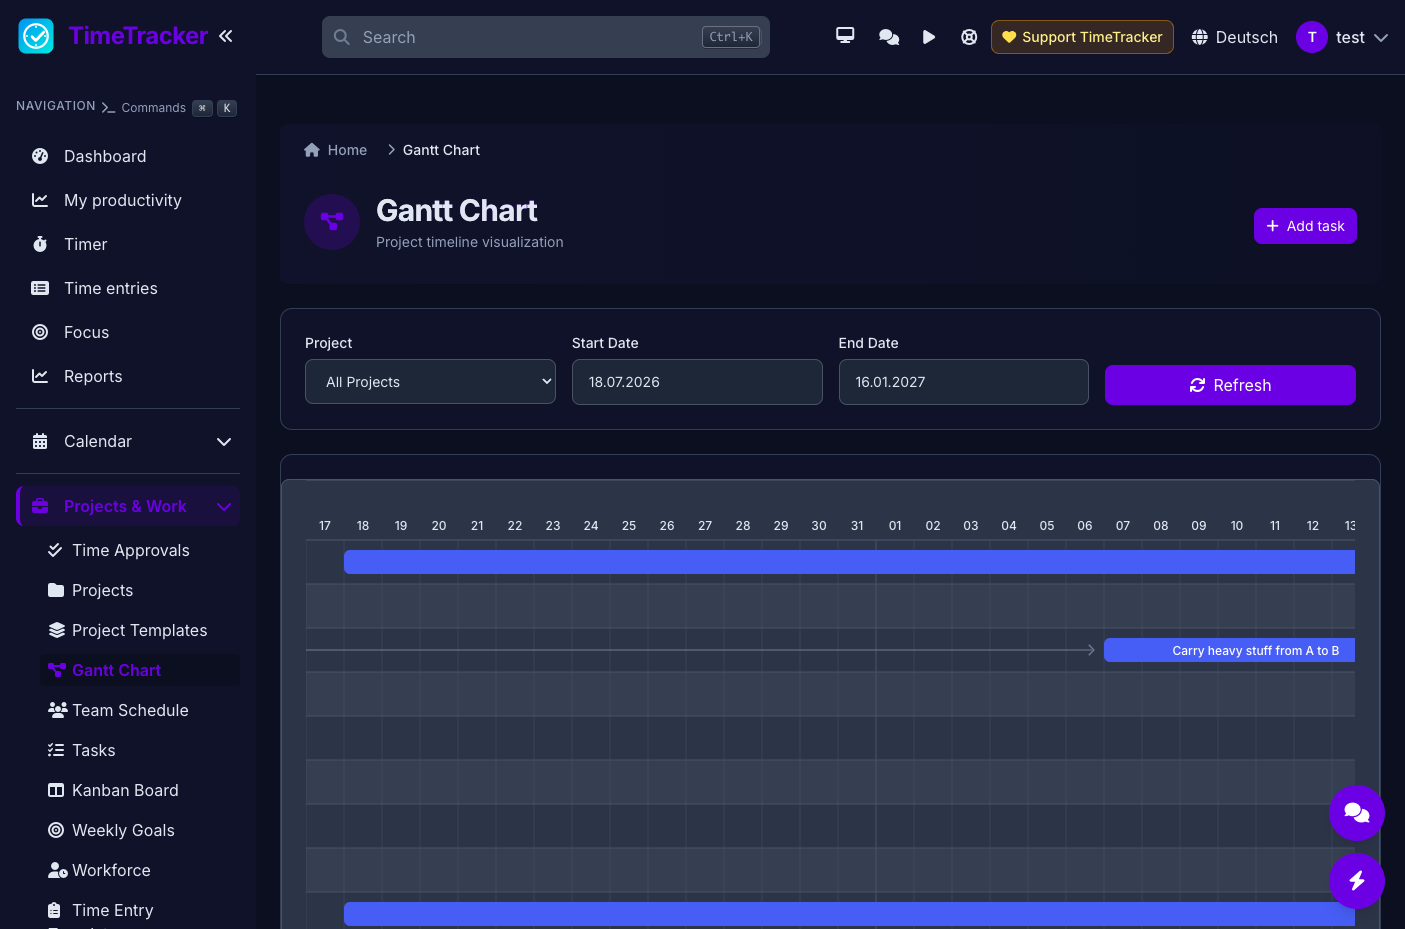Click the T user avatar
This screenshot has height=929, width=1405.
coord(1311,37)
